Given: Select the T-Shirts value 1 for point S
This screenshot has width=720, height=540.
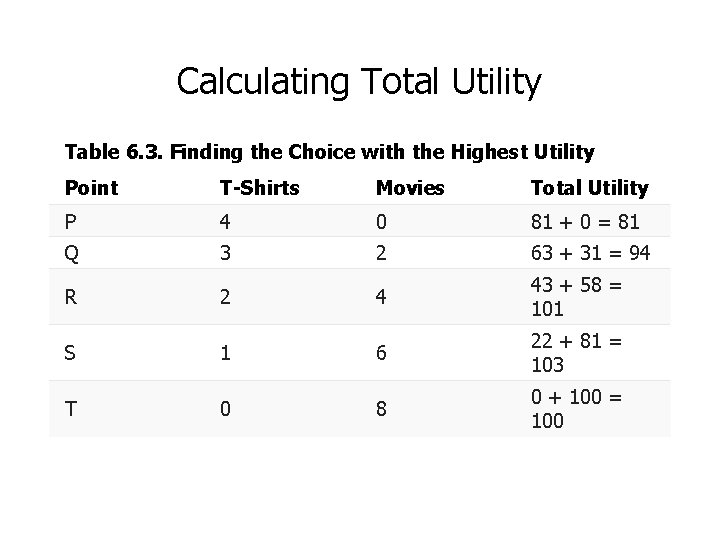Looking at the screenshot, I should (225, 353).
